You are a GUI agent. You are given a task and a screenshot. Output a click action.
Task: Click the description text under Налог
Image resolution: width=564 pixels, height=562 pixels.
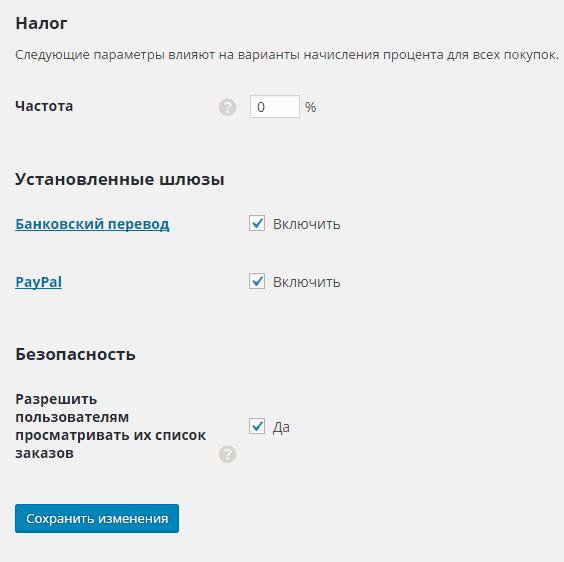tap(287, 55)
